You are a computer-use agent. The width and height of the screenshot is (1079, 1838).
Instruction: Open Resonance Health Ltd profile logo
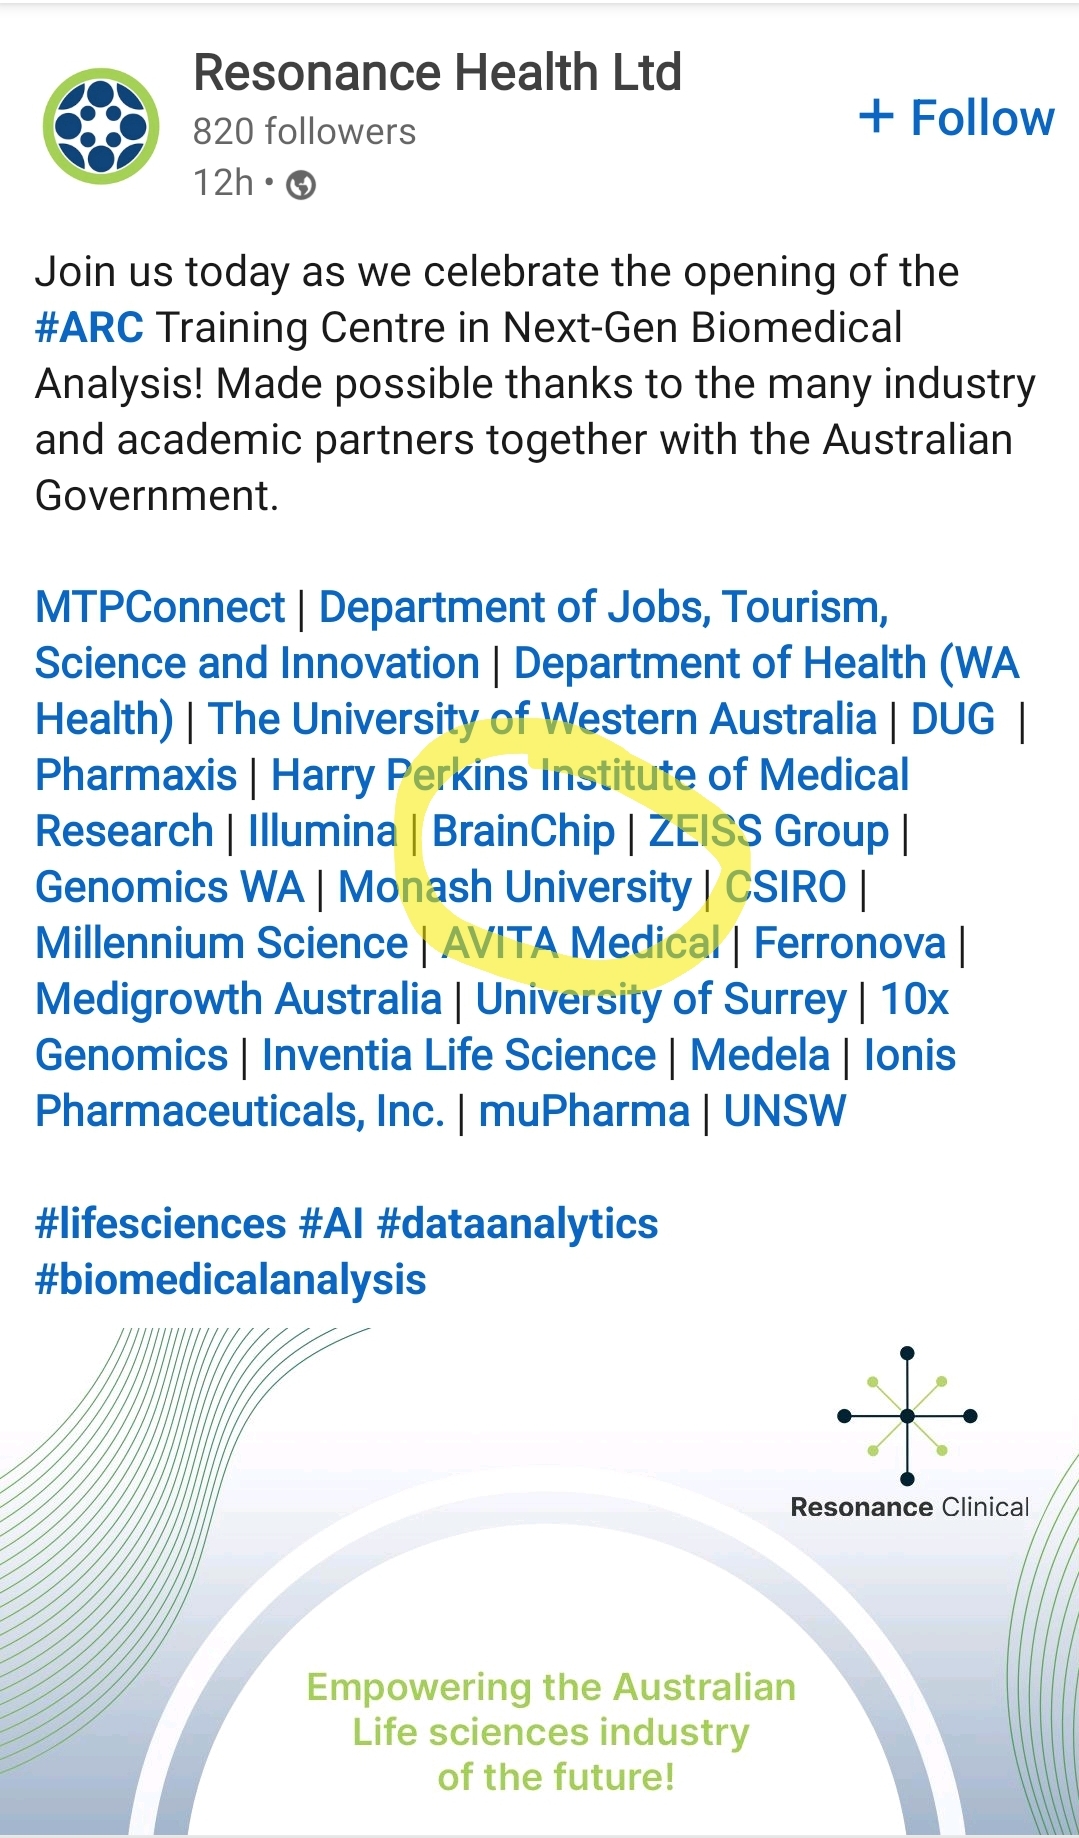101,127
